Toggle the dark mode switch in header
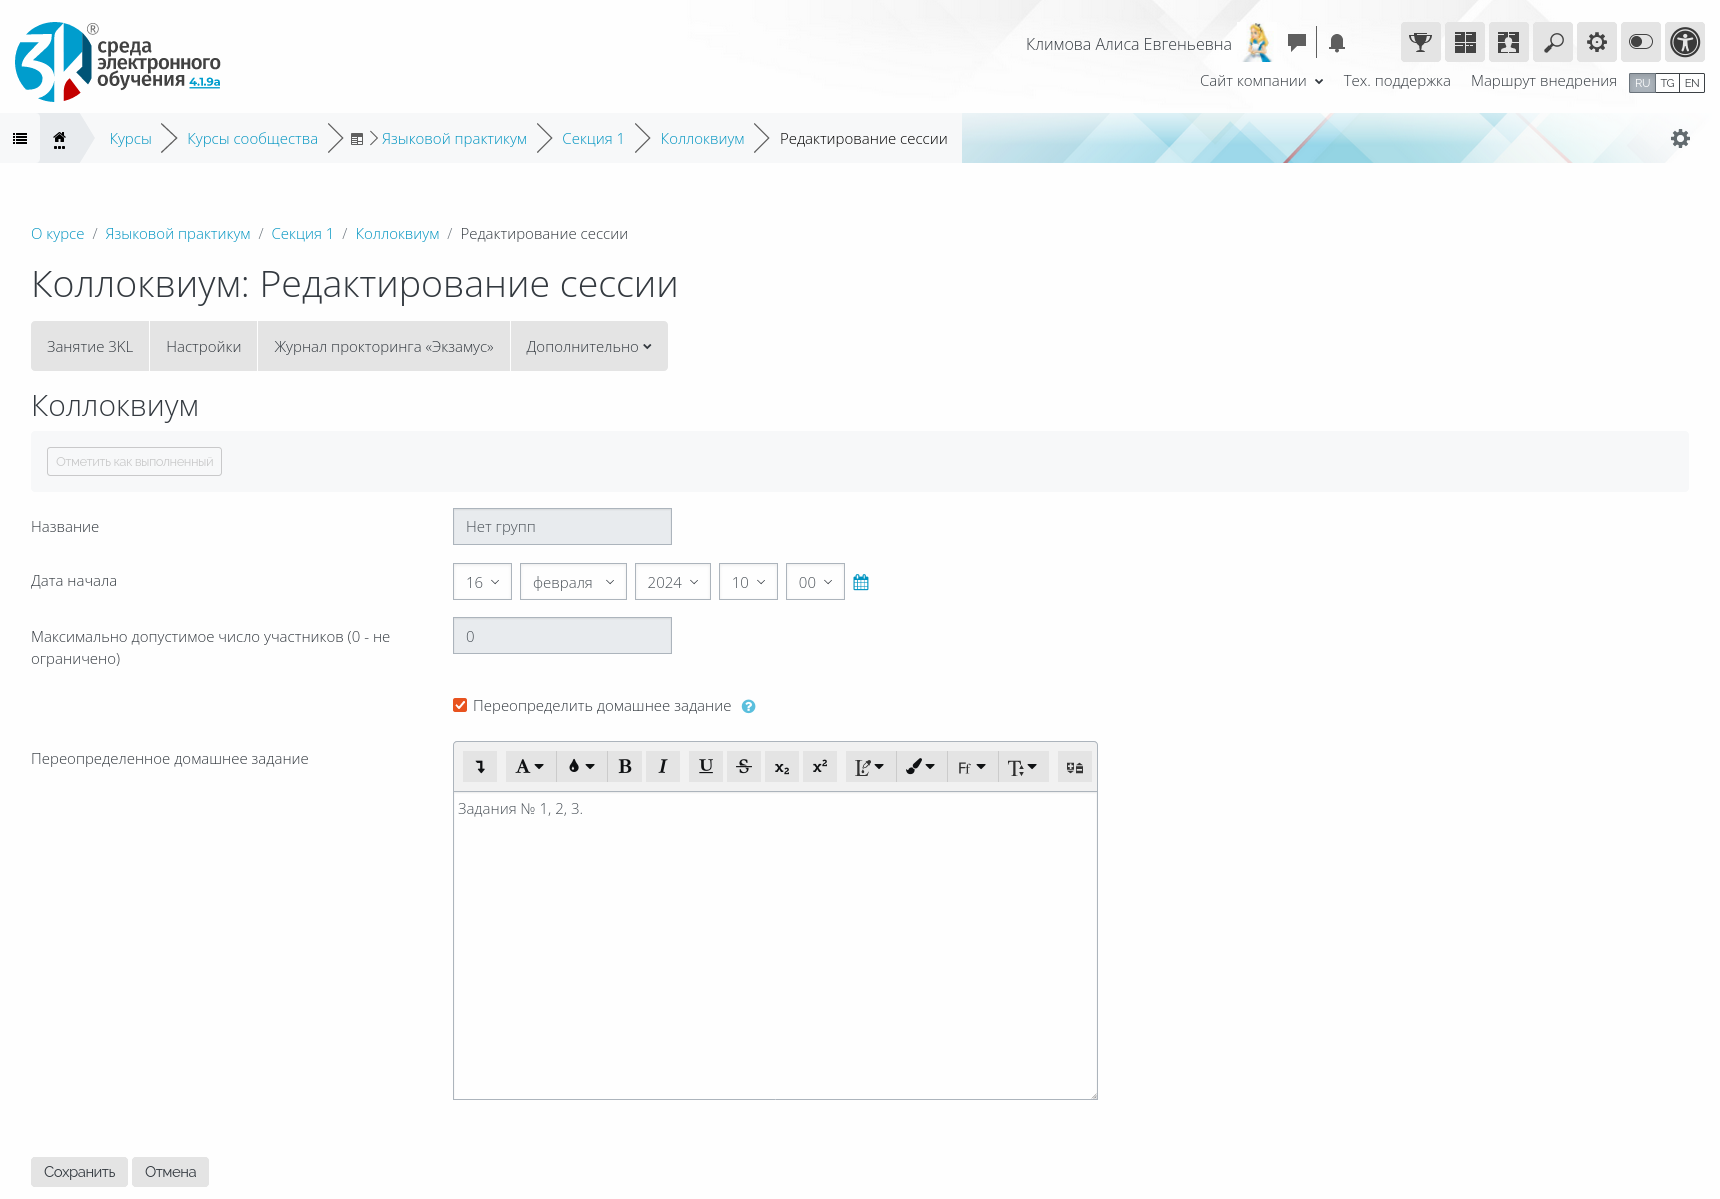Screen dimensions: 1720x1199 [1641, 43]
